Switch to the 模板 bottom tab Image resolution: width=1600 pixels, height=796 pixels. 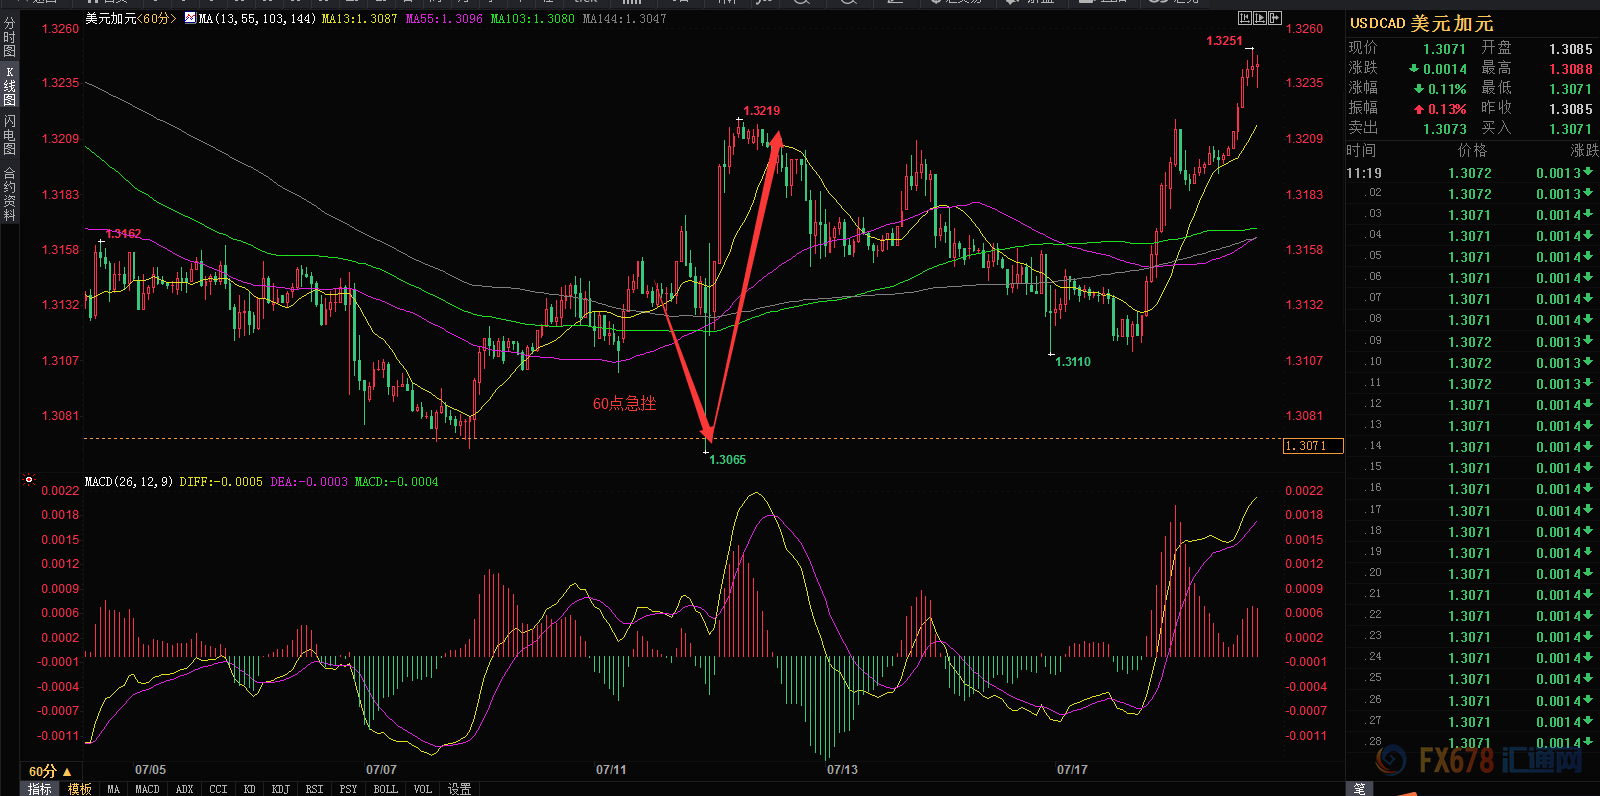(79, 789)
